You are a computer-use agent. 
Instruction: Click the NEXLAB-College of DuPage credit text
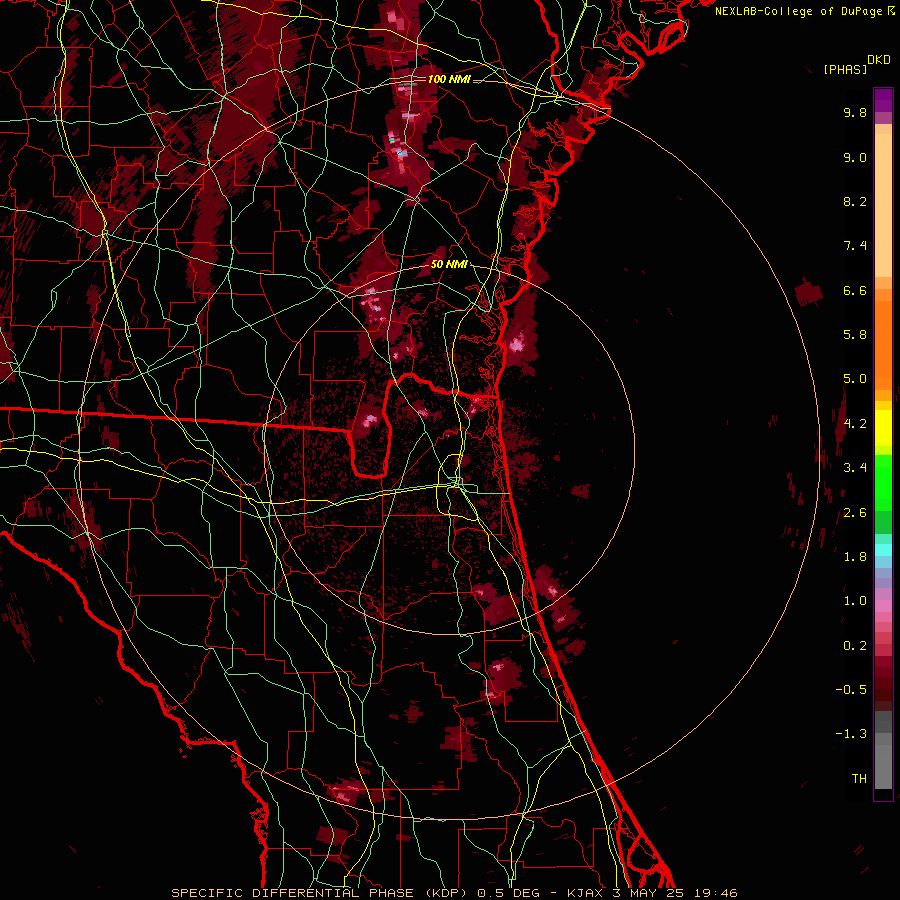click(x=798, y=11)
